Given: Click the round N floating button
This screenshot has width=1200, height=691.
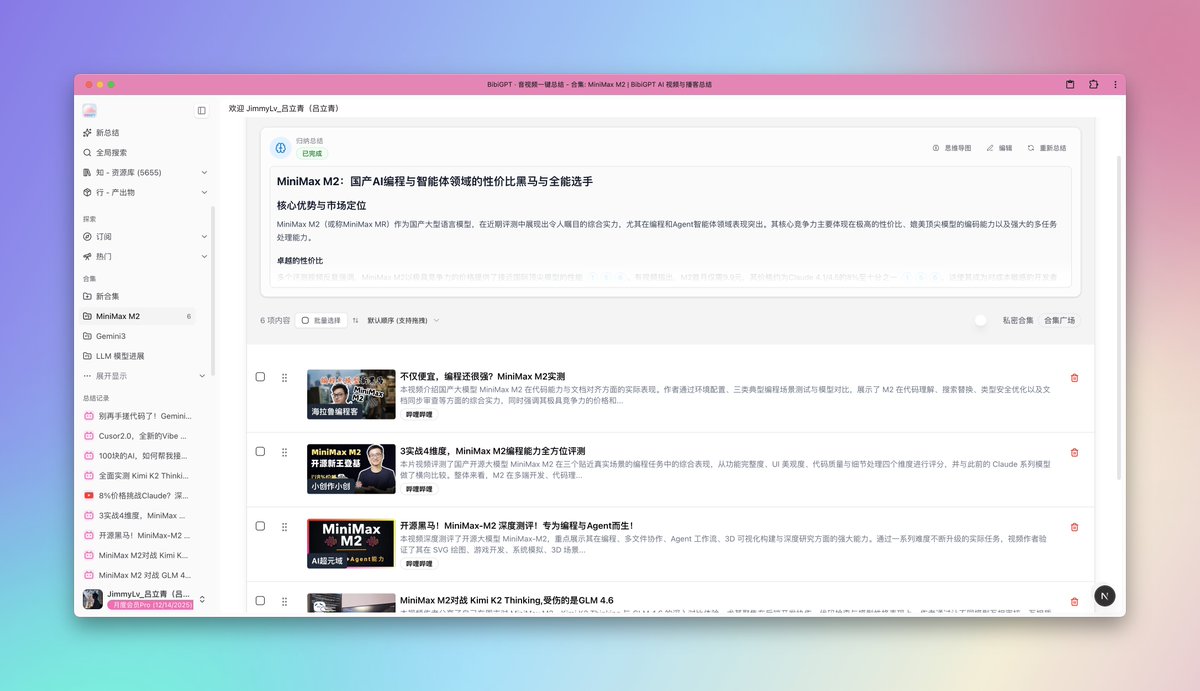Looking at the screenshot, I should (x=1104, y=595).
